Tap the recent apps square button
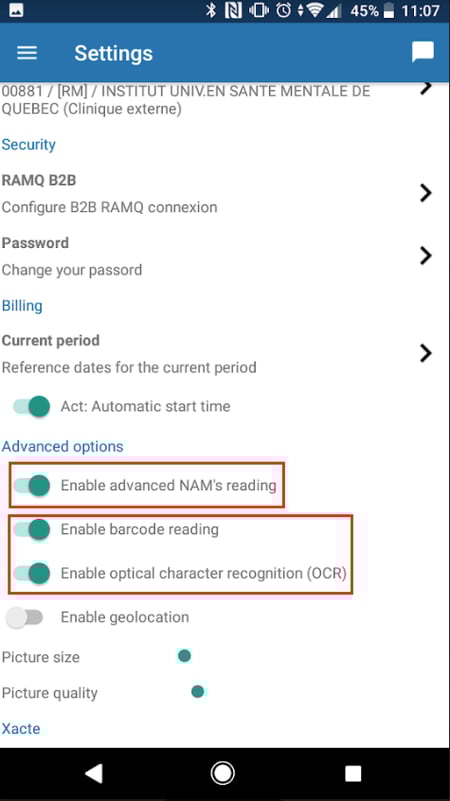Image resolution: width=450 pixels, height=801 pixels. coord(353,774)
